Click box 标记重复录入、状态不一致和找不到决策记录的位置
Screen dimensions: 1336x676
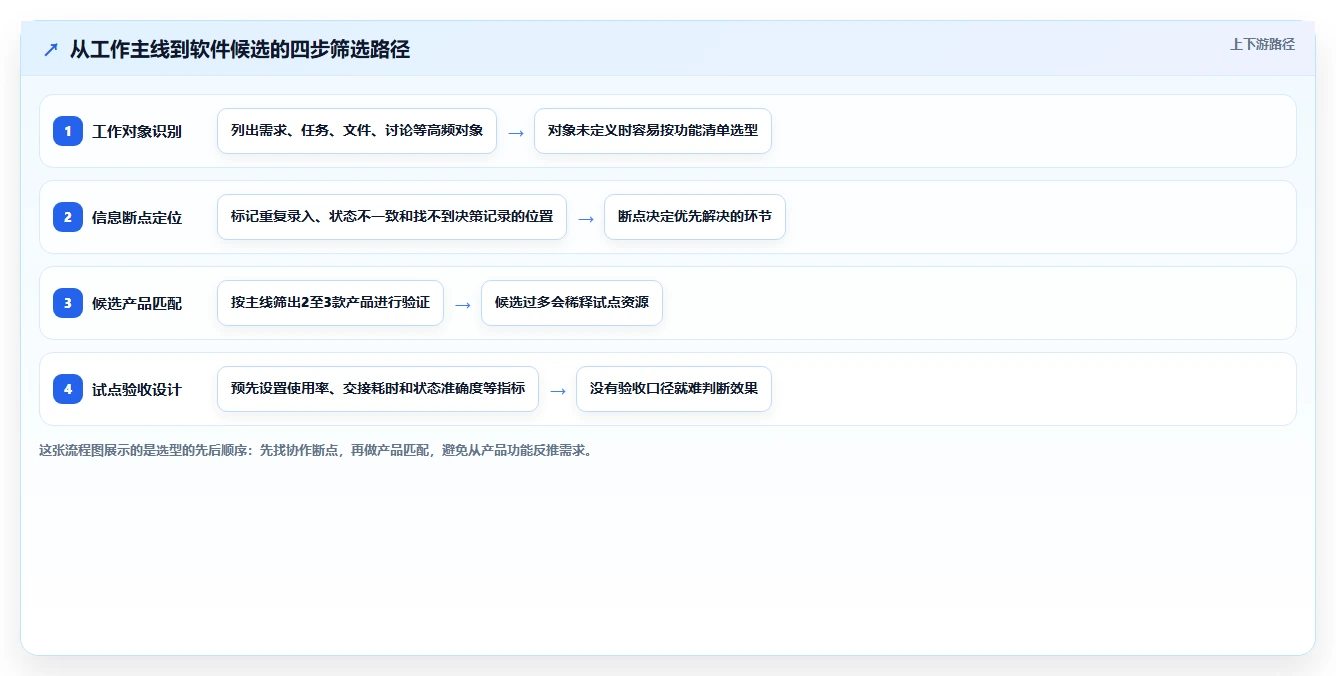coord(392,217)
